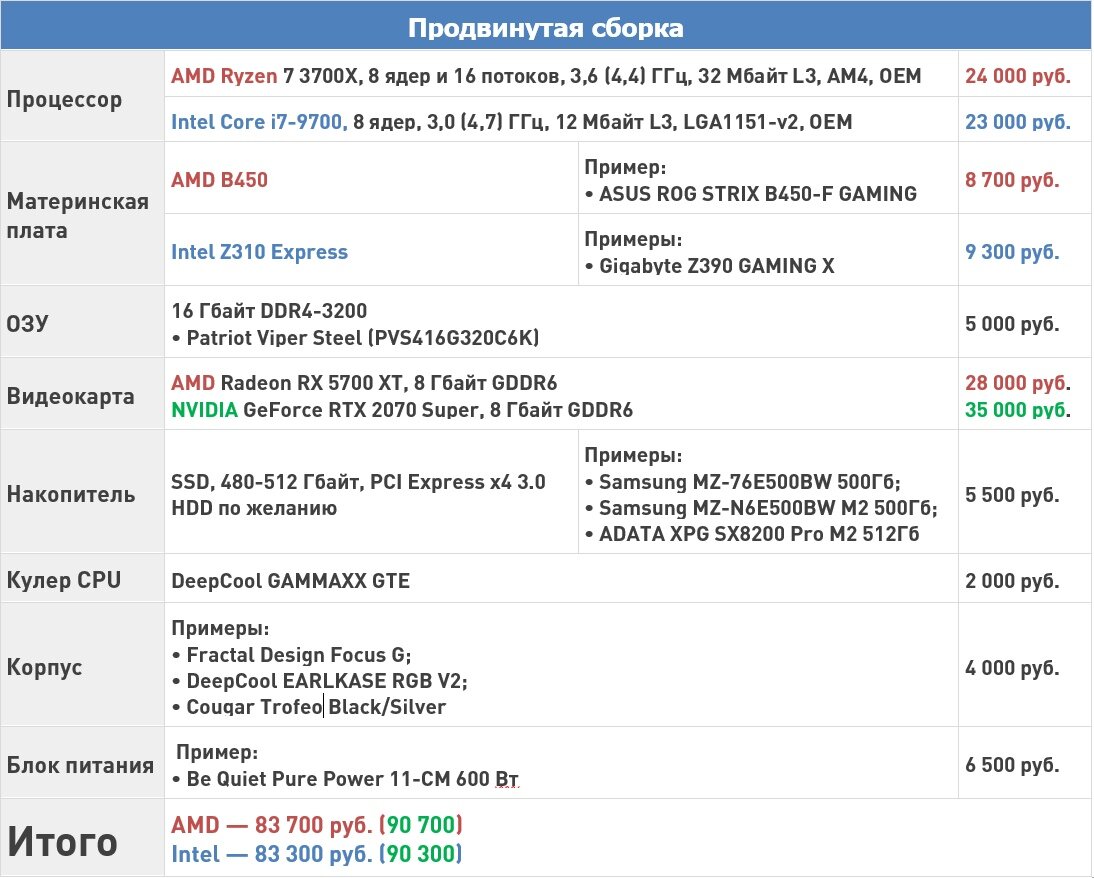Image resolution: width=1094 pixels, height=878 pixels.
Task: Click the '8 700 руб.' price
Action: tap(1012, 179)
